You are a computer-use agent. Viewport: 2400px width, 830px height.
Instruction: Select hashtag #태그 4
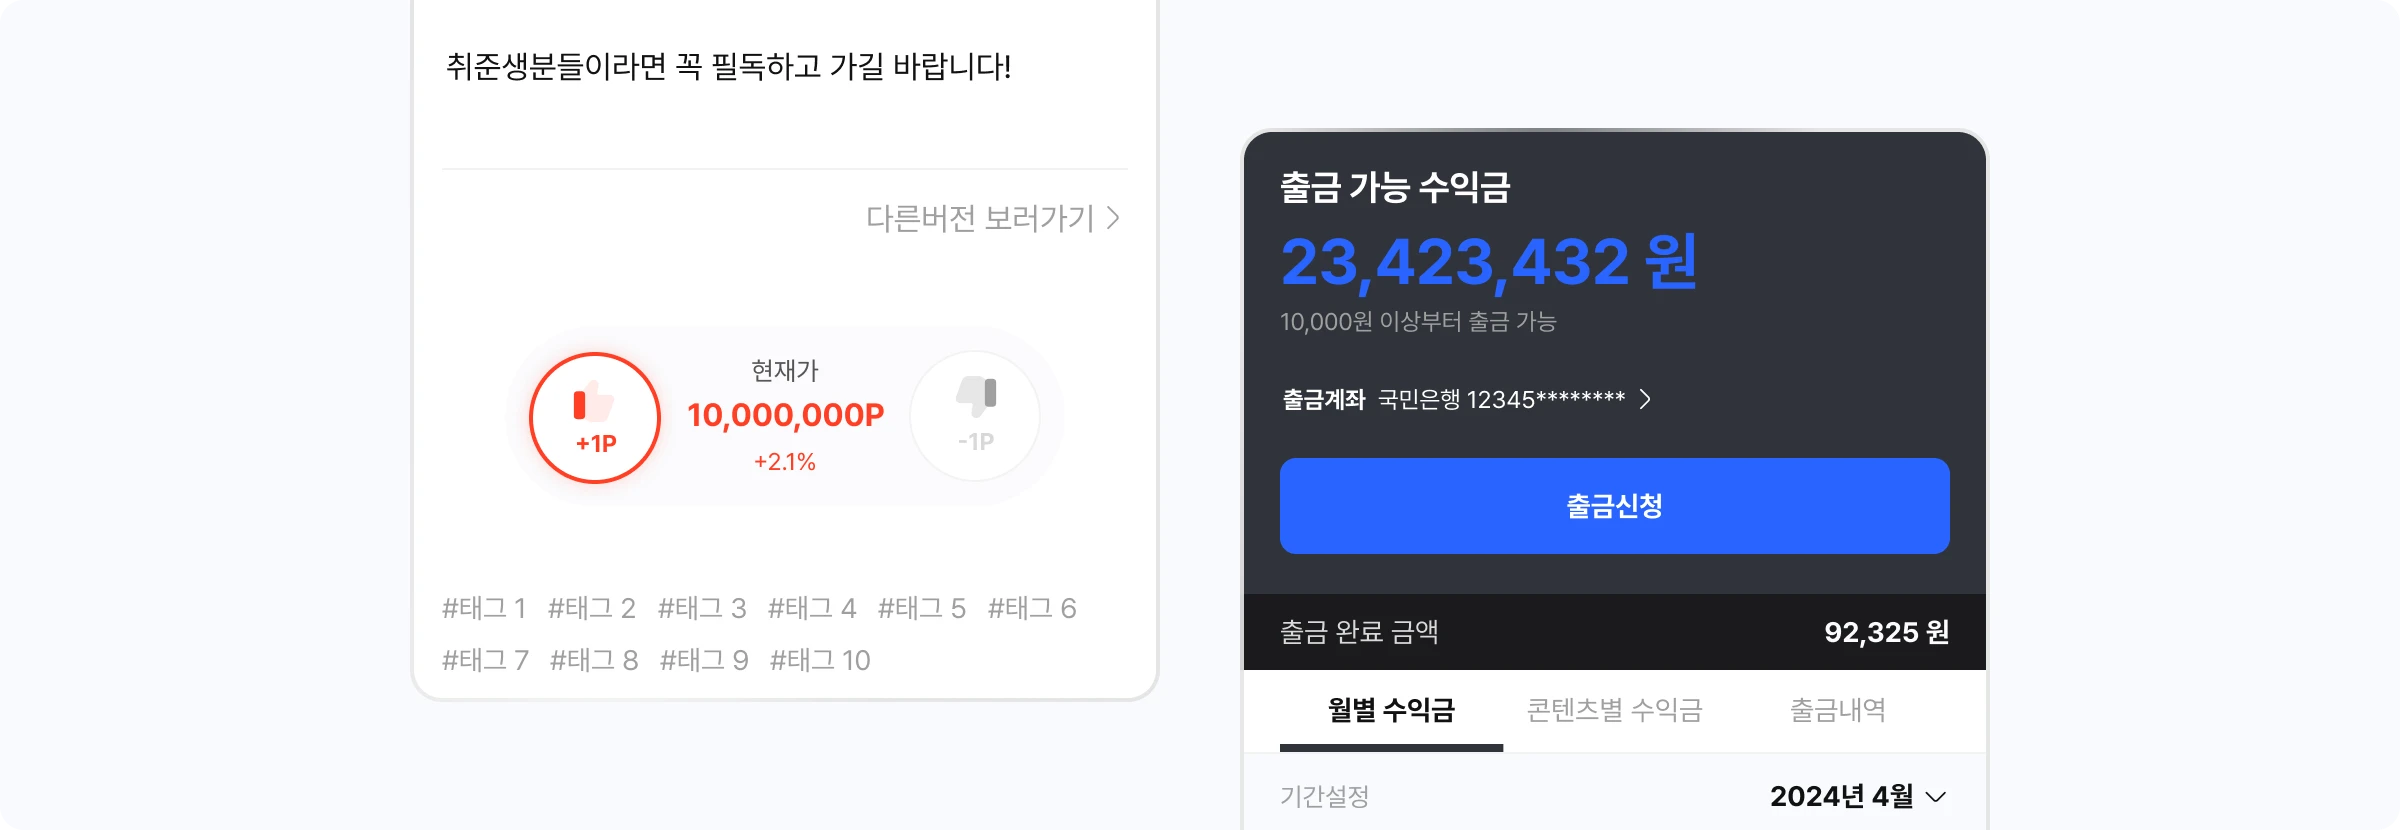(x=812, y=608)
